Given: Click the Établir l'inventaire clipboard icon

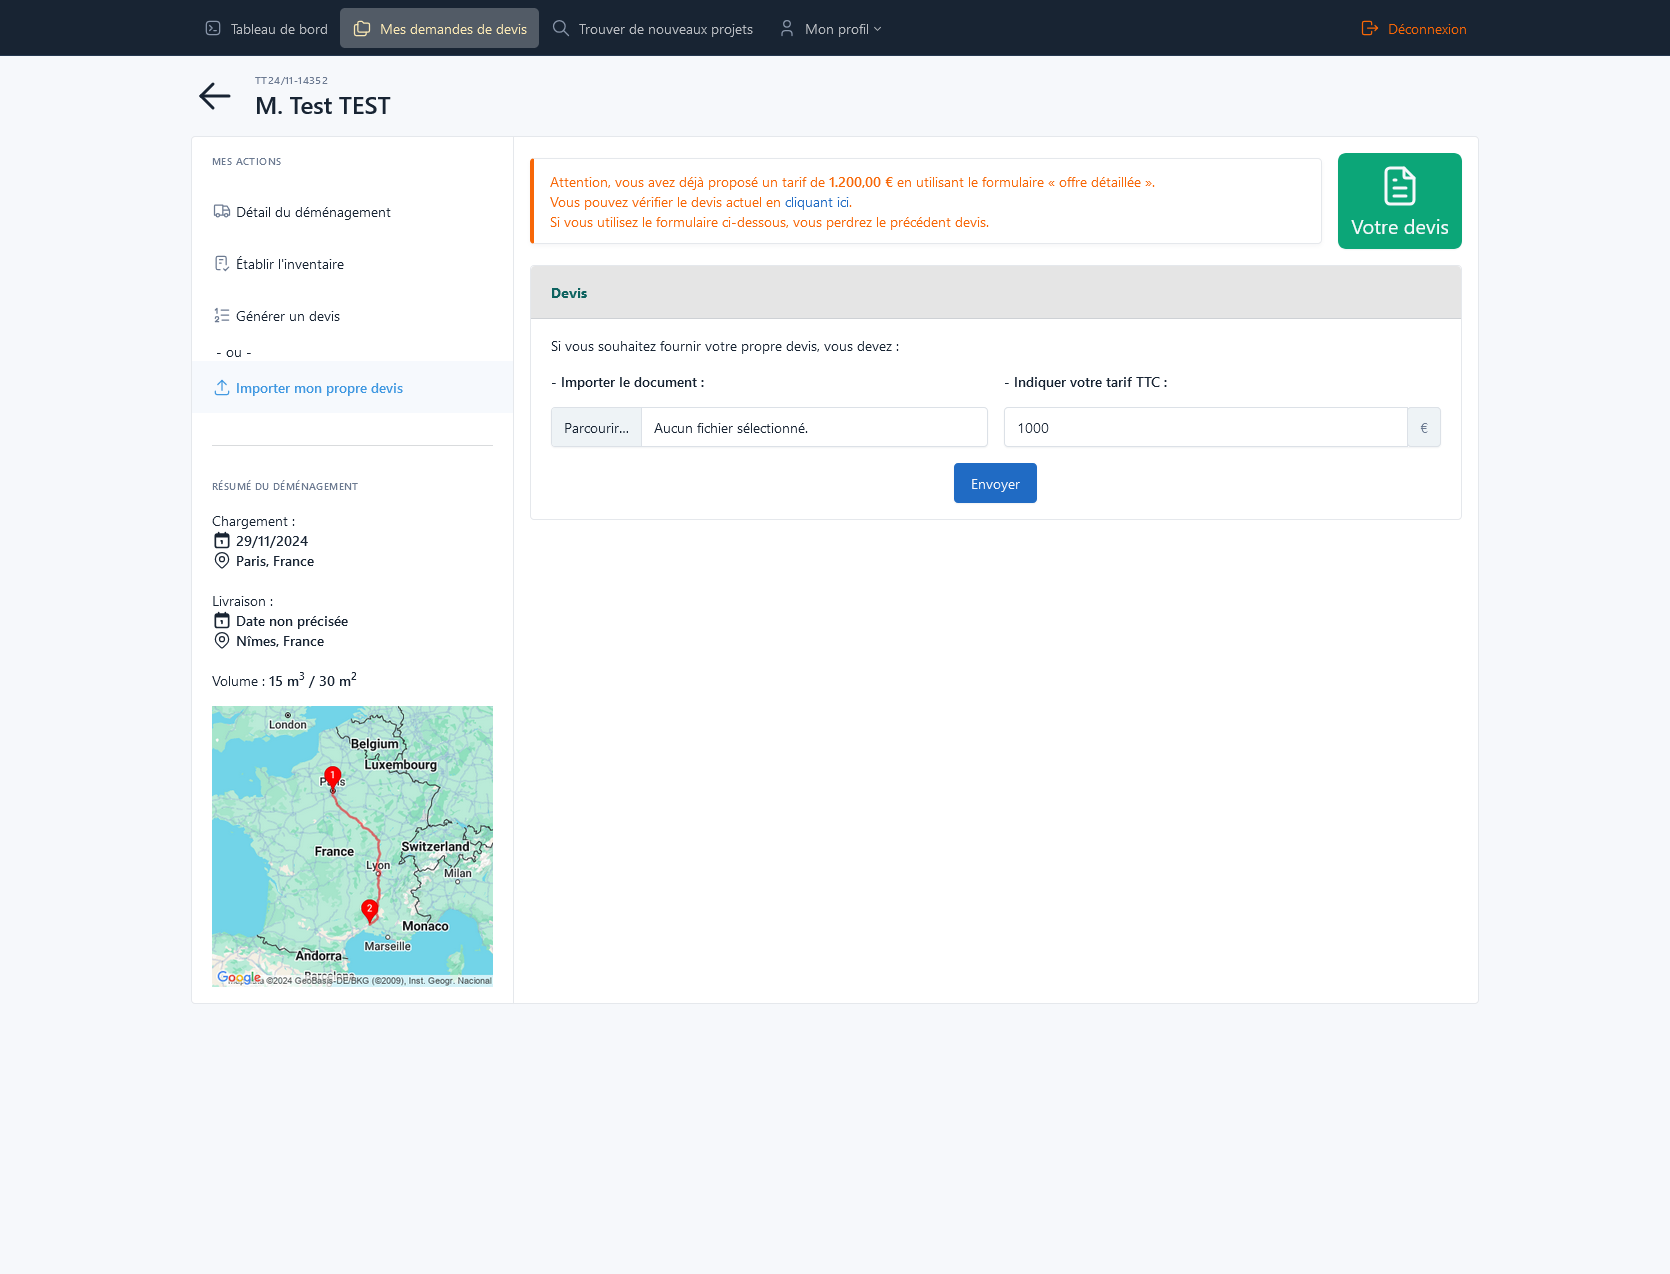Looking at the screenshot, I should pos(222,263).
